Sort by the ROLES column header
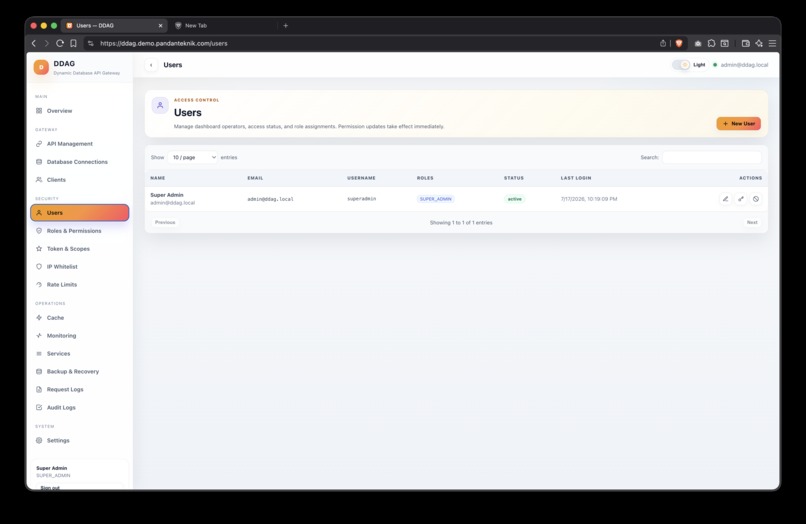806x524 pixels. tap(425, 178)
